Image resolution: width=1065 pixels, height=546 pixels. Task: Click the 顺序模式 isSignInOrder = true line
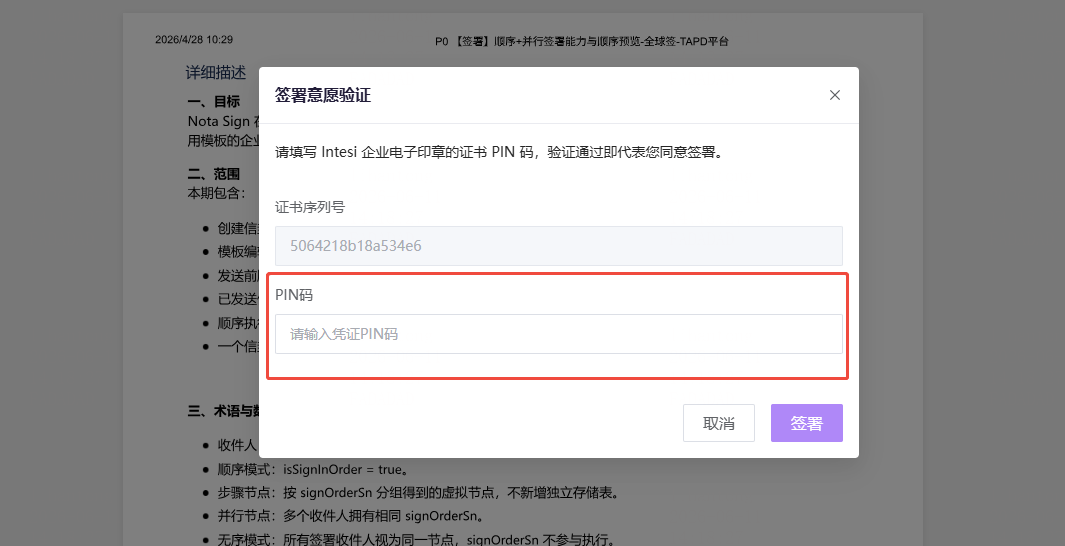313,469
